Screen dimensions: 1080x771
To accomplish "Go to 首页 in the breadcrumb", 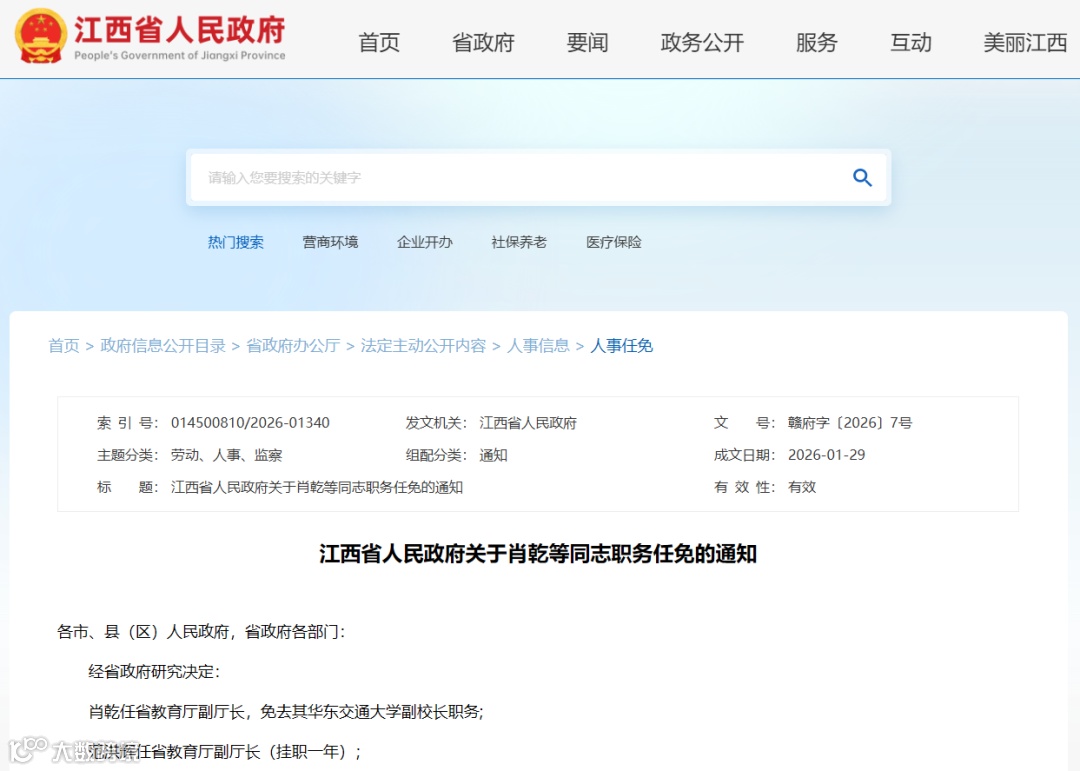I will point(63,345).
